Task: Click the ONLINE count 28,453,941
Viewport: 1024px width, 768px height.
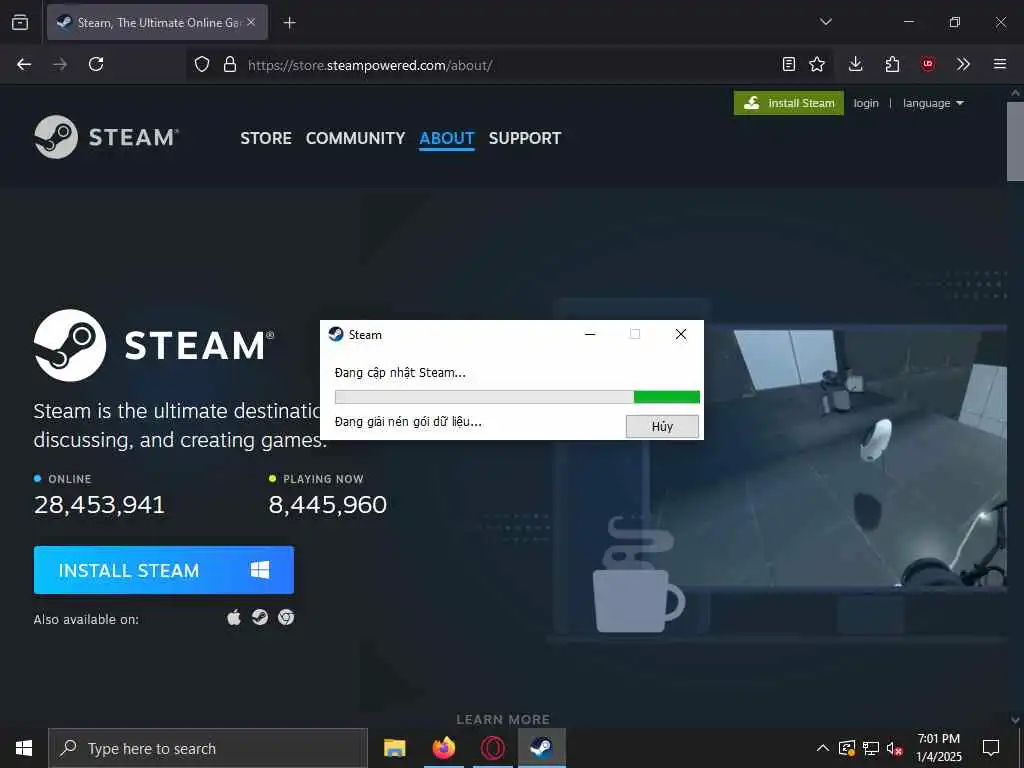Action: pyautogui.click(x=99, y=504)
